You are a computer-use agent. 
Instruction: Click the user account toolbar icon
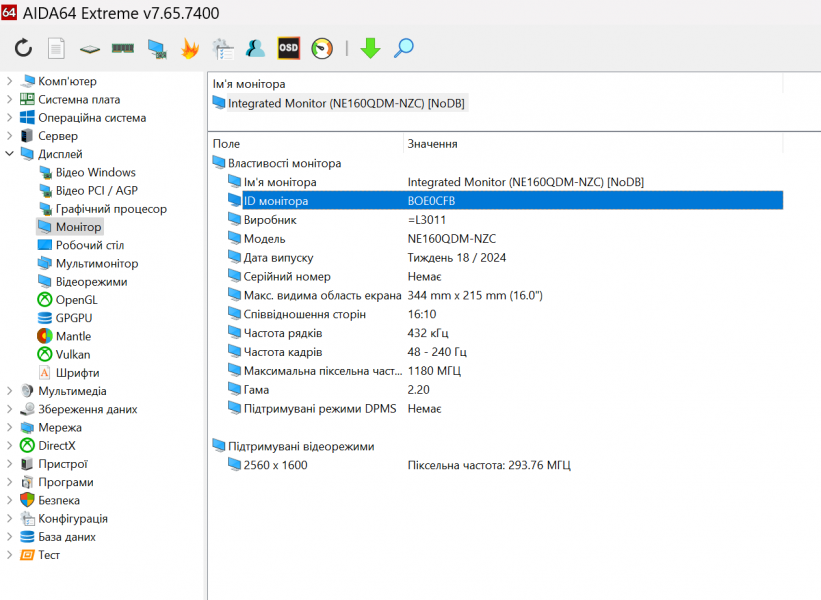click(256, 48)
